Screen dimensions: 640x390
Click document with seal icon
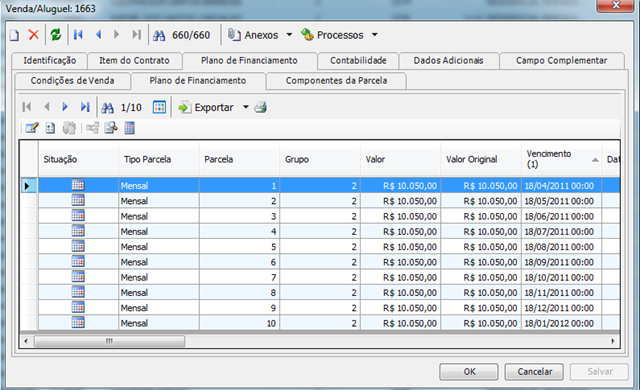[111, 128]
